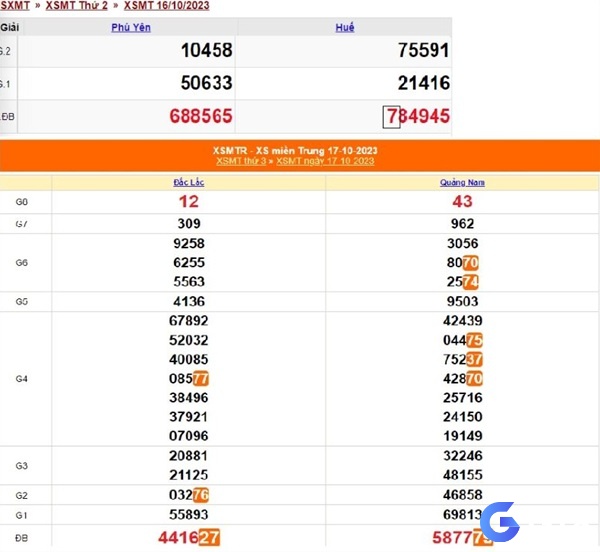Select Đắc Lắc G4 number 38496
This screenshot has height=552, width=600.
tap(189, 397)
